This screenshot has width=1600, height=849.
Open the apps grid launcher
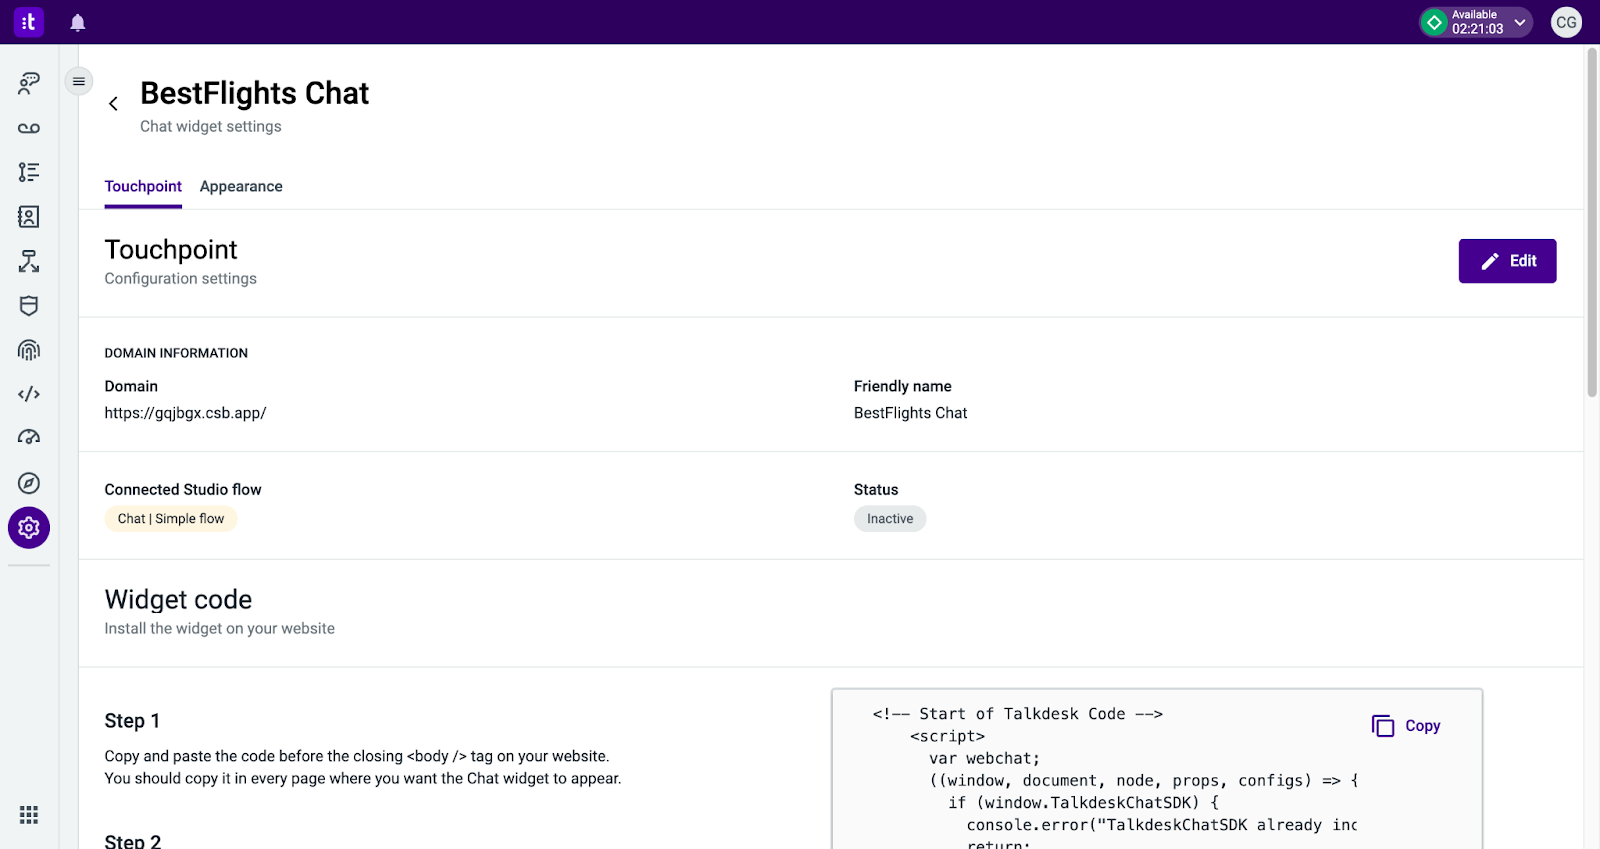(x=29, y=815)
